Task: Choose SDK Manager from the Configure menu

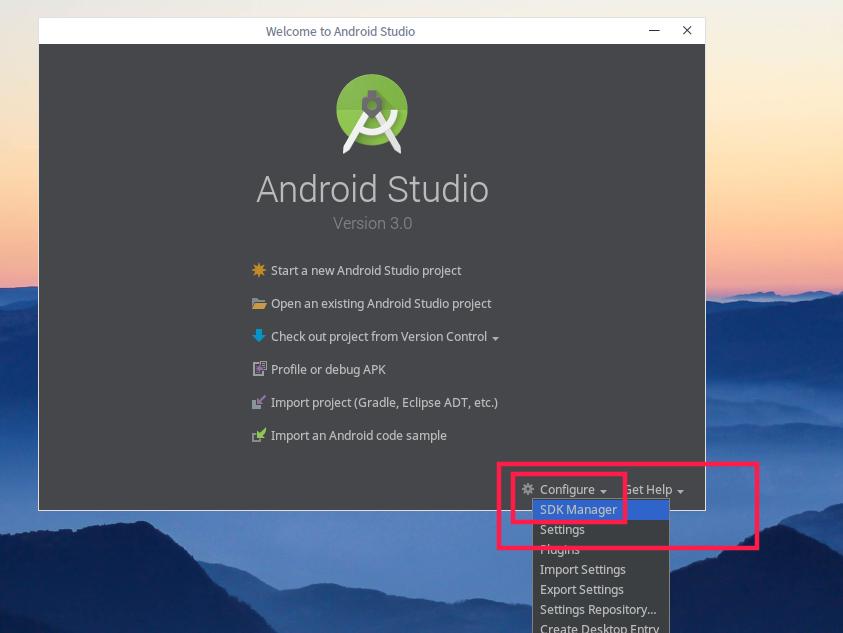Action: pos(601,510)
